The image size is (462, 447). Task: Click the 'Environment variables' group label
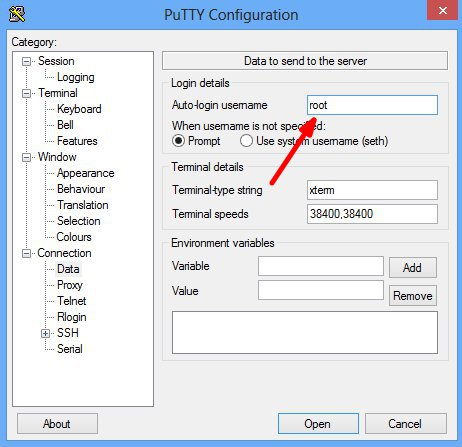[x=223, y=243]
